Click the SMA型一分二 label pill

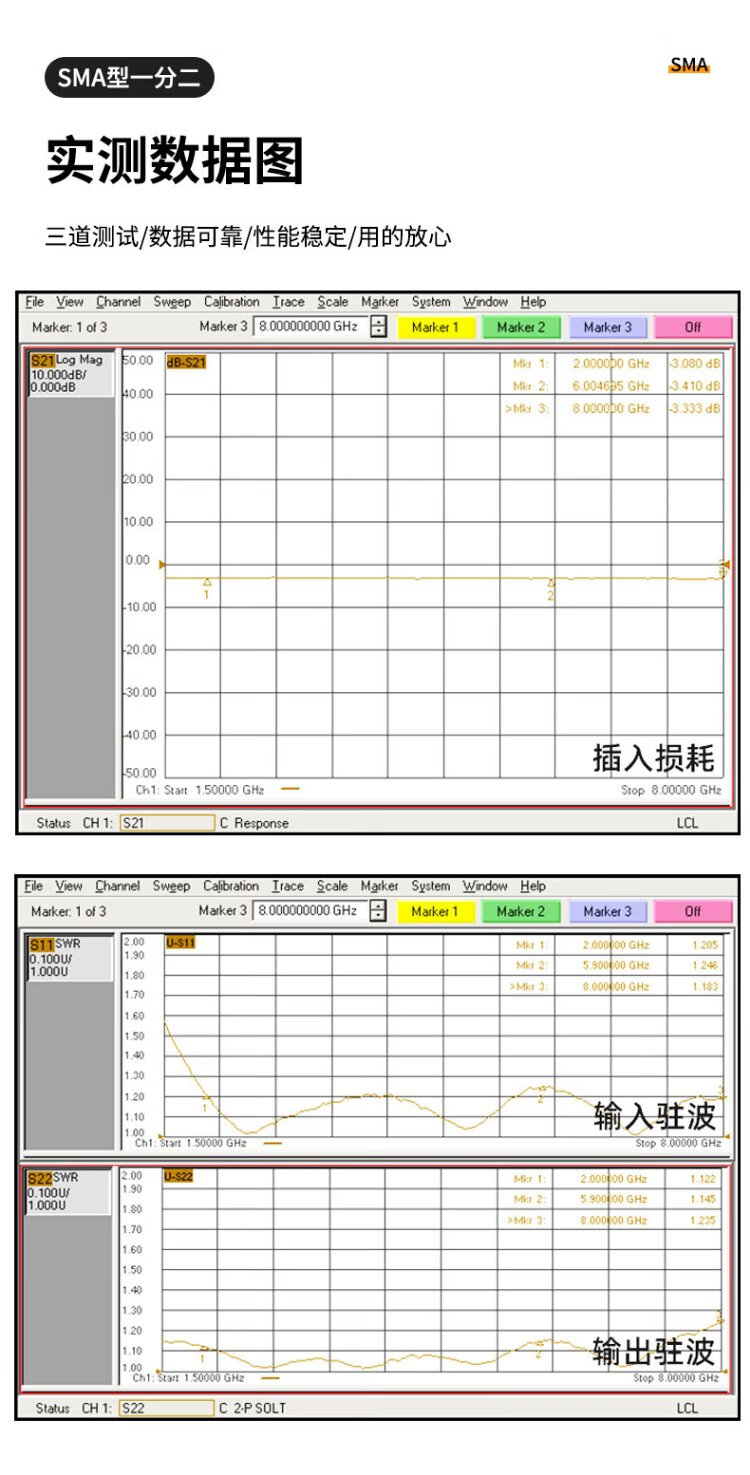click(x=129, y=78)
